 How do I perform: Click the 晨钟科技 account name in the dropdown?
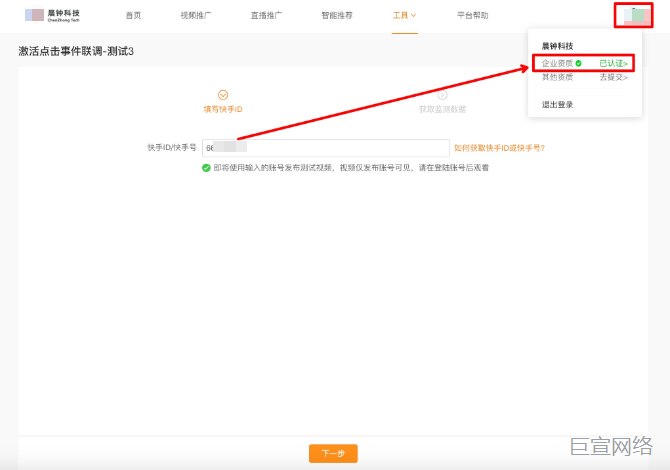pyautogui.click(x=557, y=46)
